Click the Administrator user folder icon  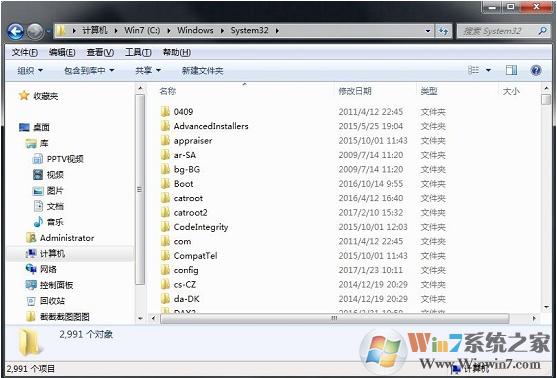[x=31, y=238]
